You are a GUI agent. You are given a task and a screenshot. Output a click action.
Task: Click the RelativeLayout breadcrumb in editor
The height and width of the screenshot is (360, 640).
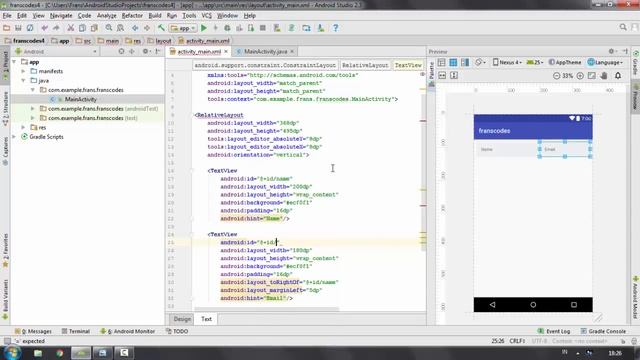[365, 65]
